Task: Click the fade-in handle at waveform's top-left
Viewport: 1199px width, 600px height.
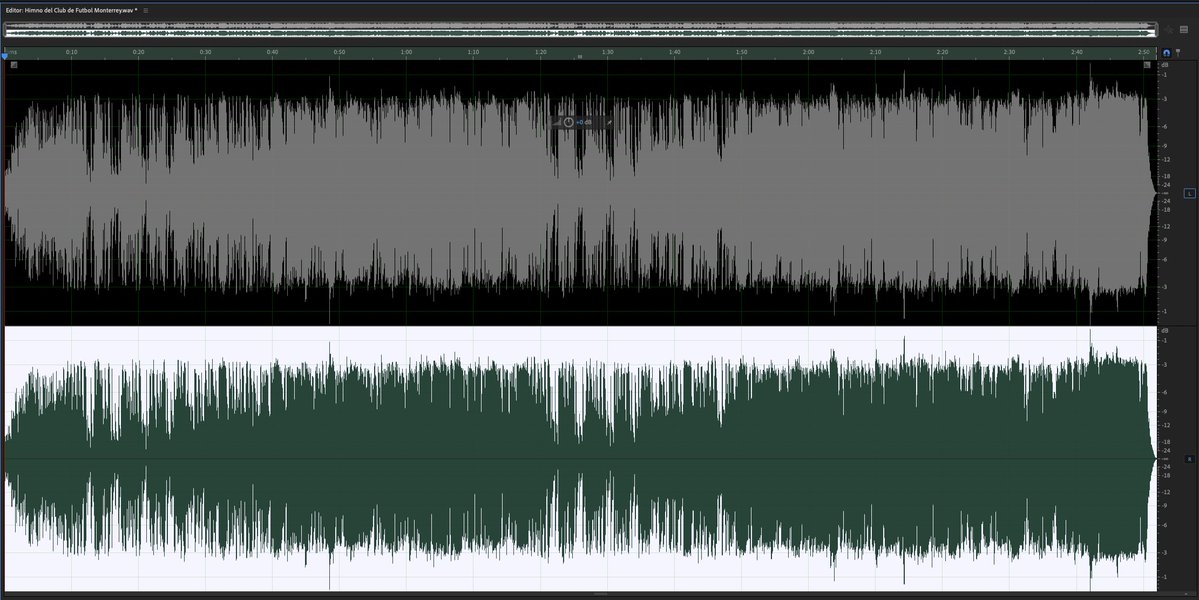Action: click(14, 65)
